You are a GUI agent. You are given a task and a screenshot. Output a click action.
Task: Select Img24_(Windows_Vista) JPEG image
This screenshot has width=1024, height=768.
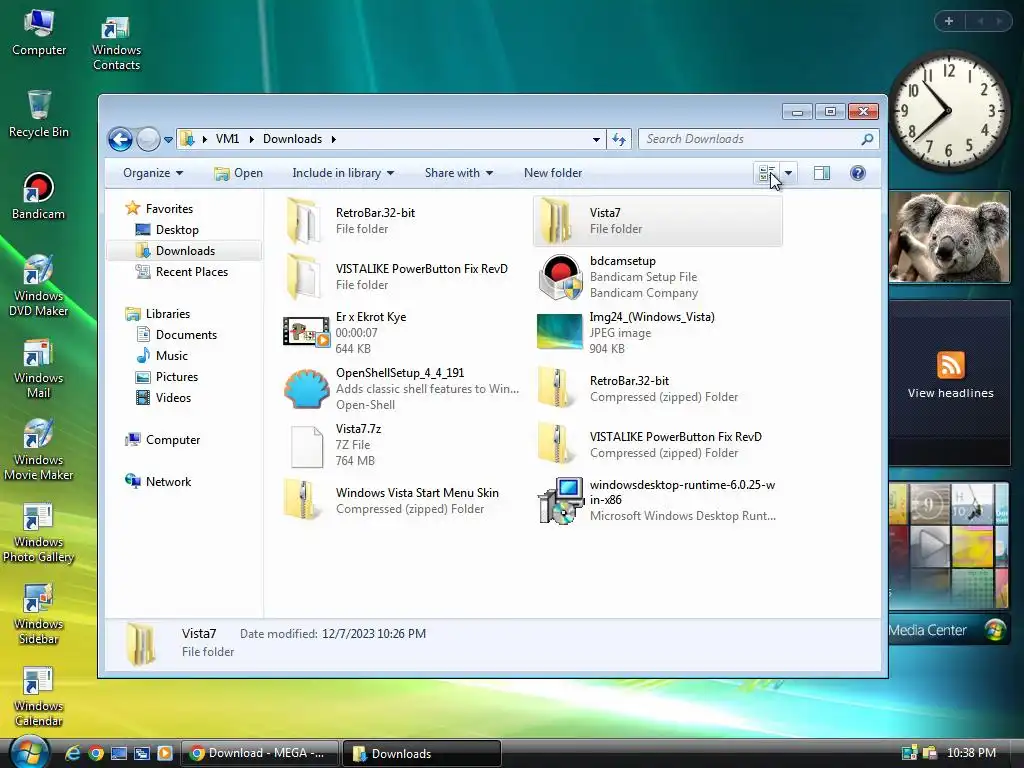coord(658,332)
